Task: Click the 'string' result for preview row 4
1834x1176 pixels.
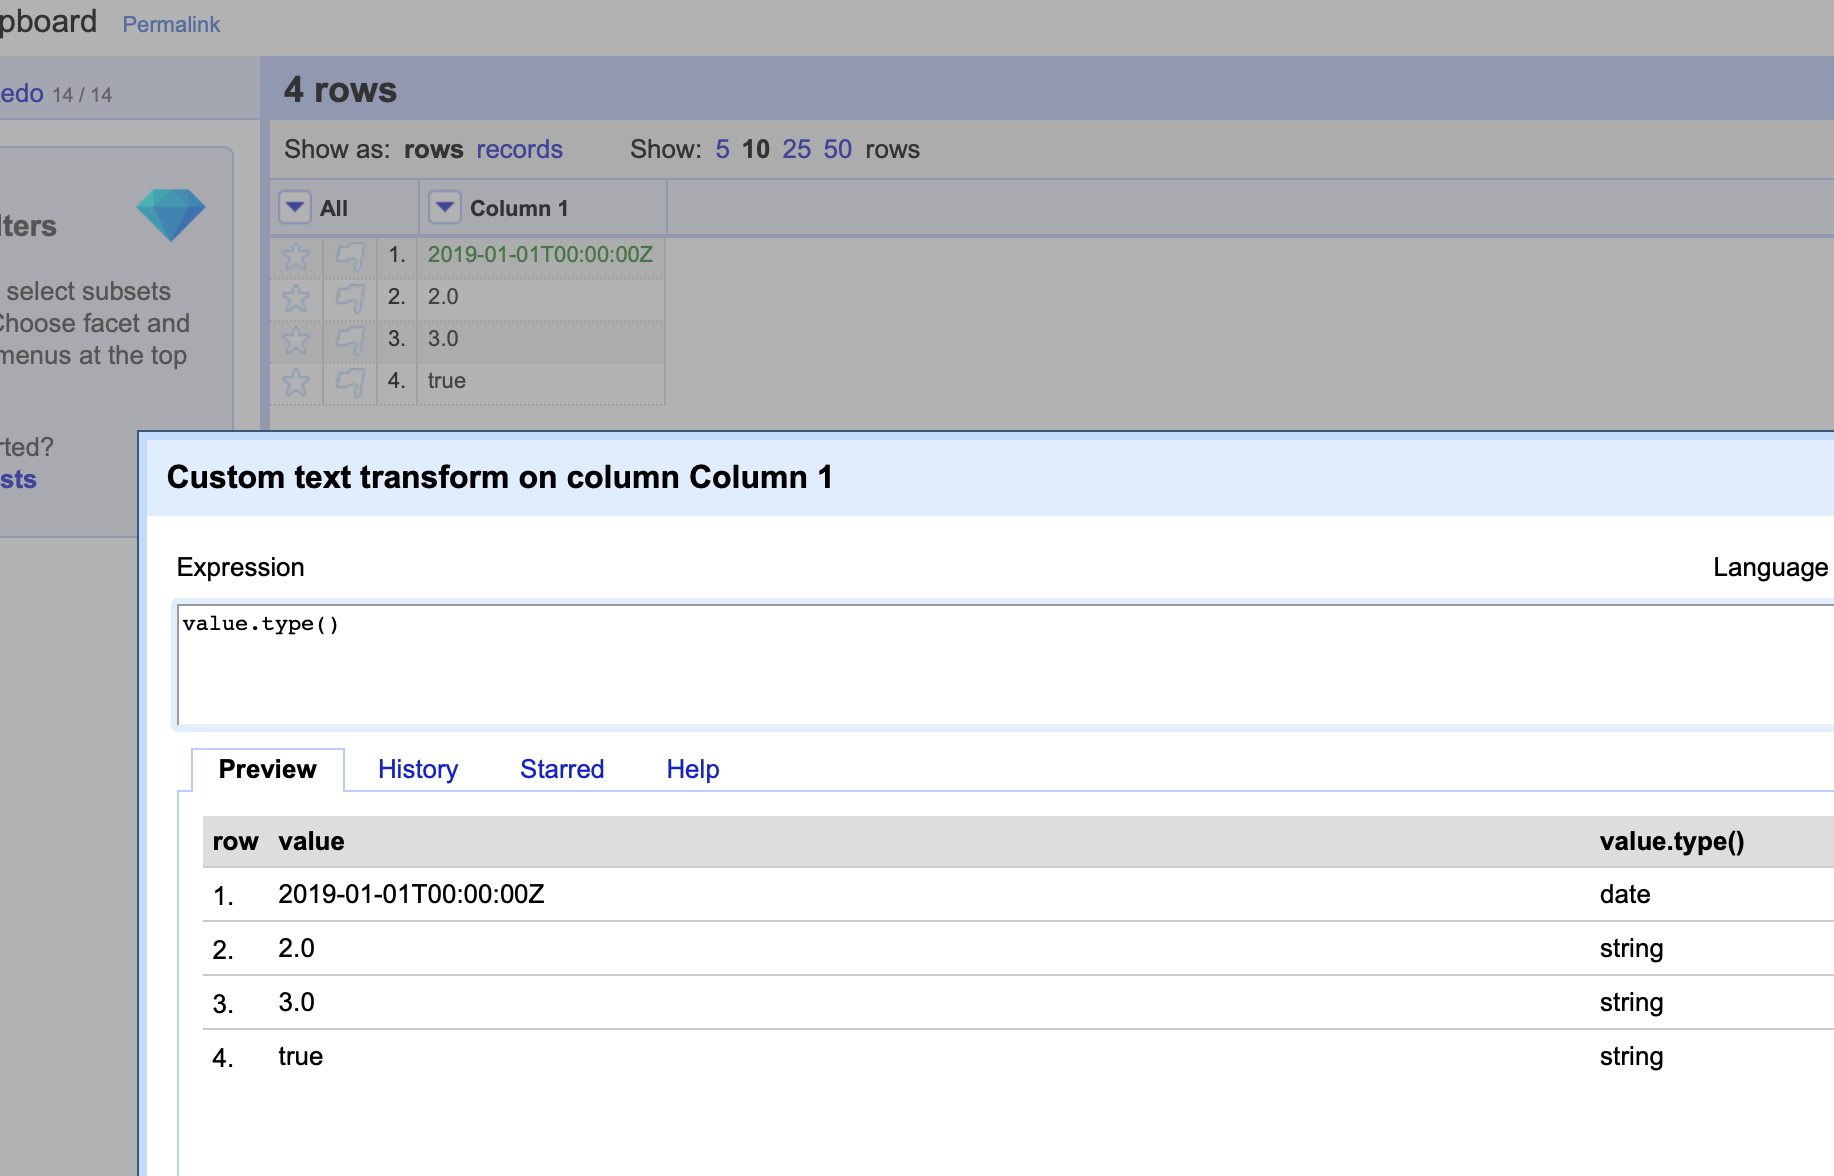Action: pos(1631,1056)
